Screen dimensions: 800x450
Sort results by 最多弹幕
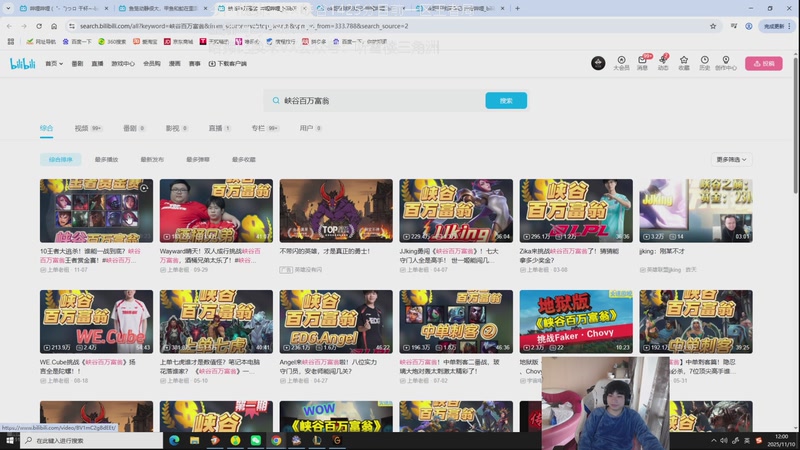click(198, 160)
